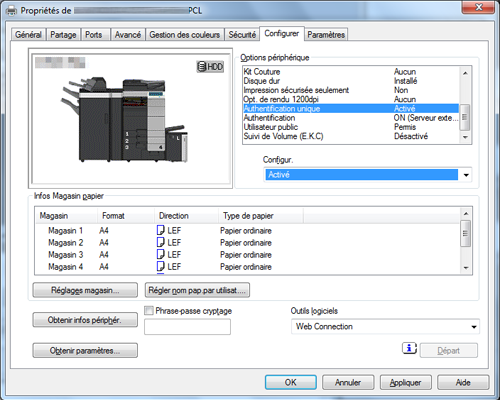This screenshot has height=400, width=500.
Task: Enable the Phrase-passe cryptage checkbox
Action: coord(149,311)
